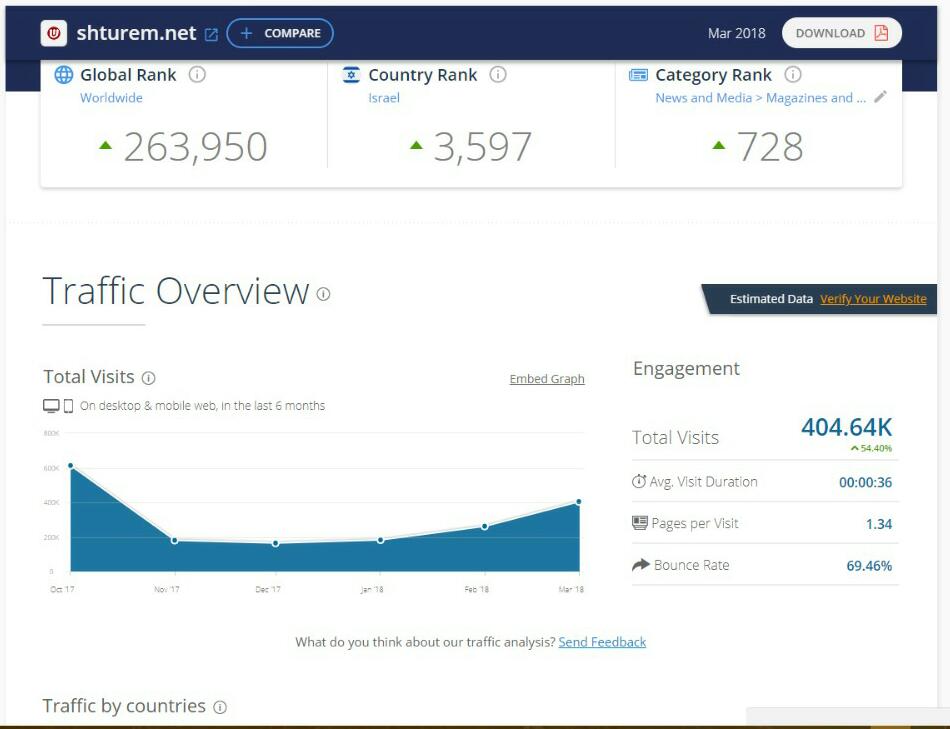Click the Total Visits info icon
950x729 pixels.
click(x=149, y=378)
